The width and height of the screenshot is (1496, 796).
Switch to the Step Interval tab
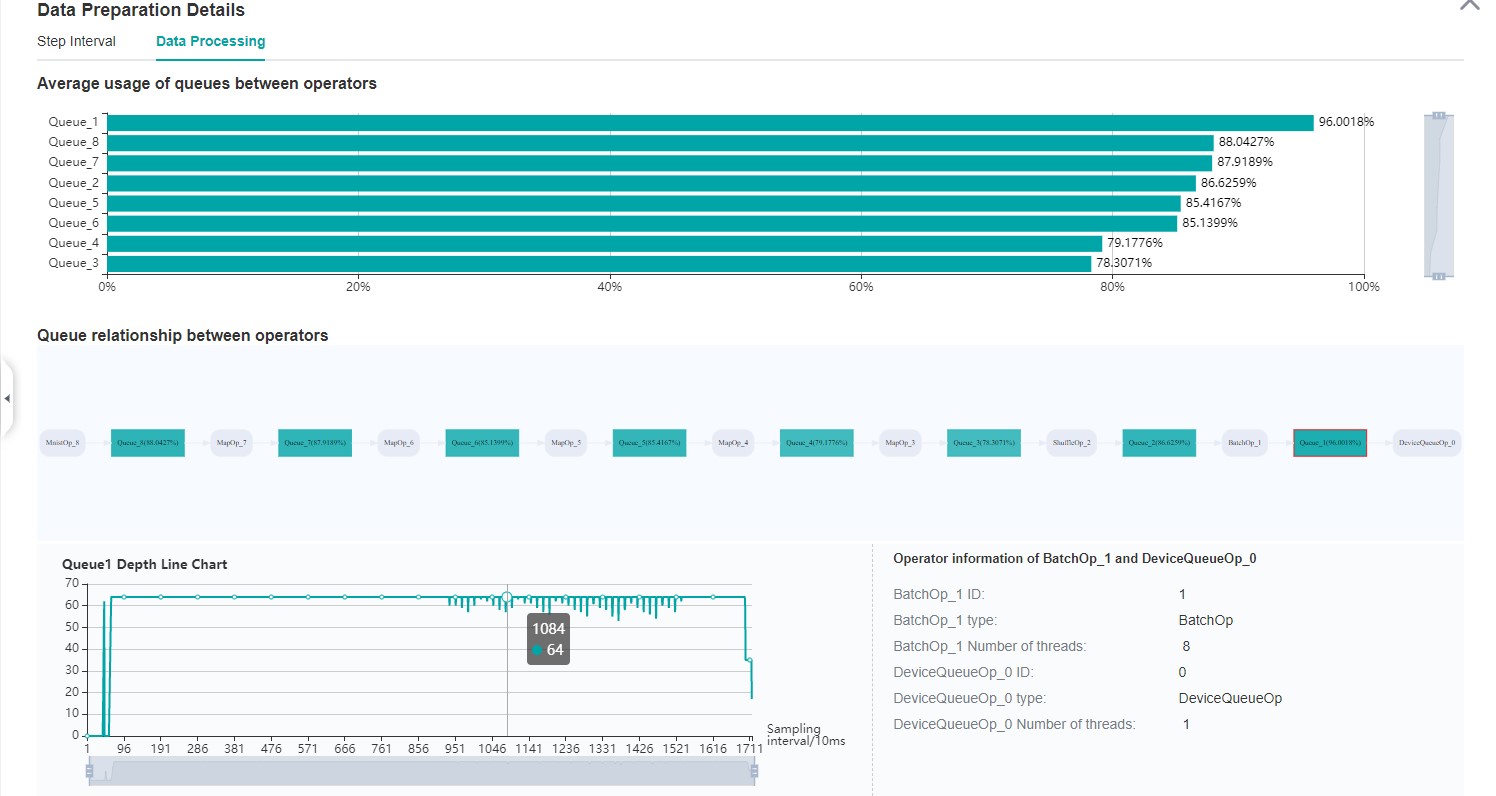(x=76, y=42)
